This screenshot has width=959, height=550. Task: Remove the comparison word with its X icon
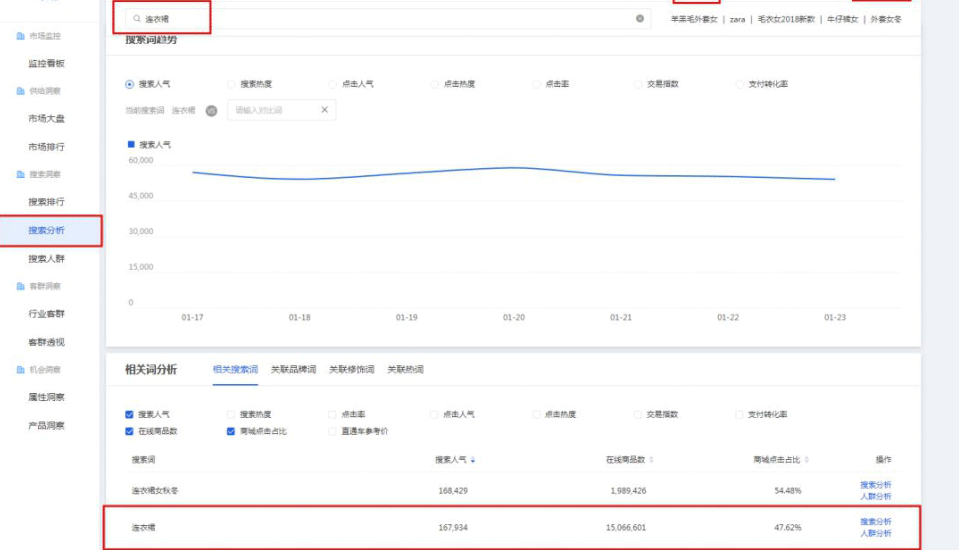(324, 110)
